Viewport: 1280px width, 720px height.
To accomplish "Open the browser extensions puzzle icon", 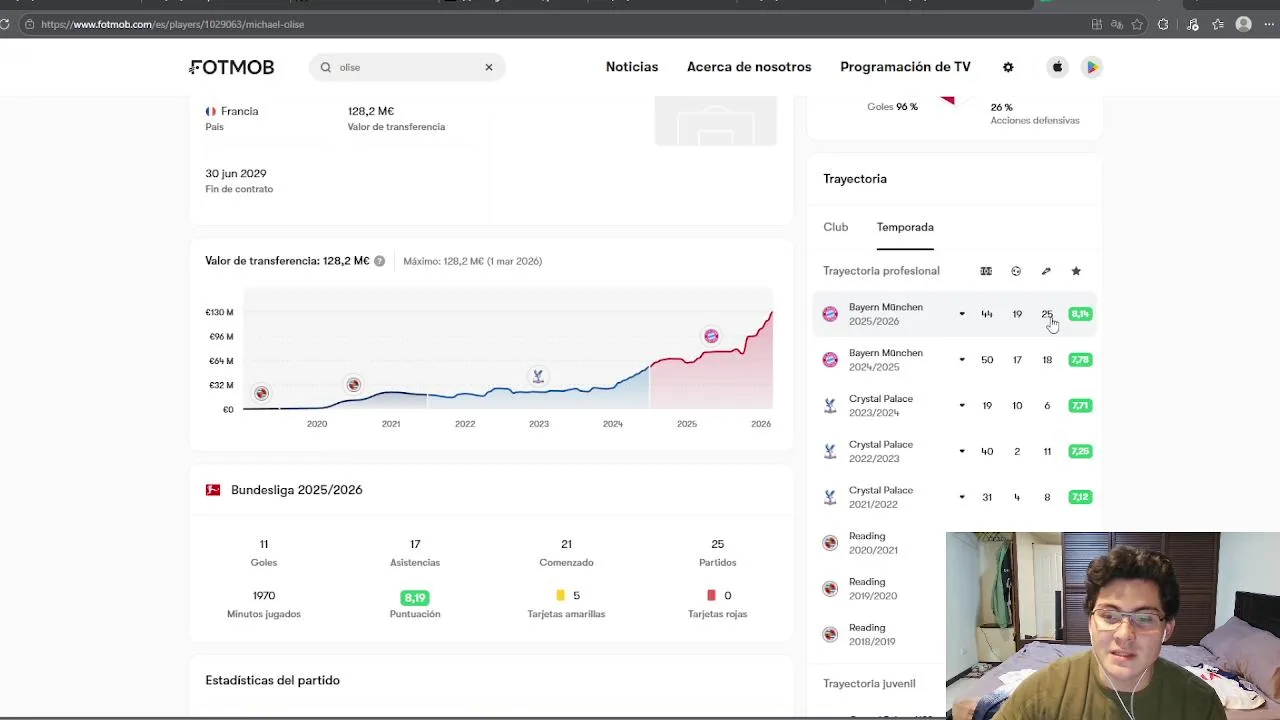I will pos(1163,24).
